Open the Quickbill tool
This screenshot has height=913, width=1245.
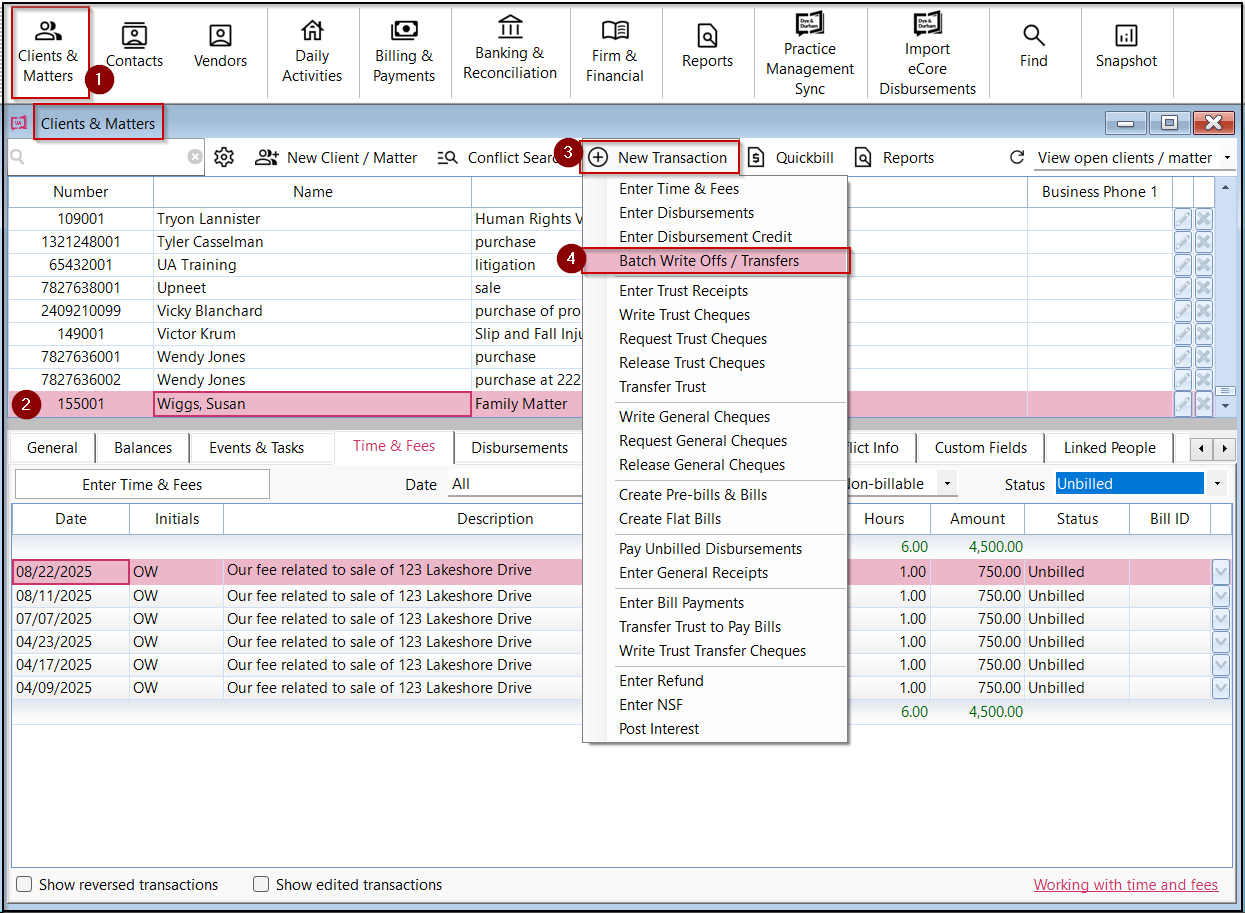791,157
